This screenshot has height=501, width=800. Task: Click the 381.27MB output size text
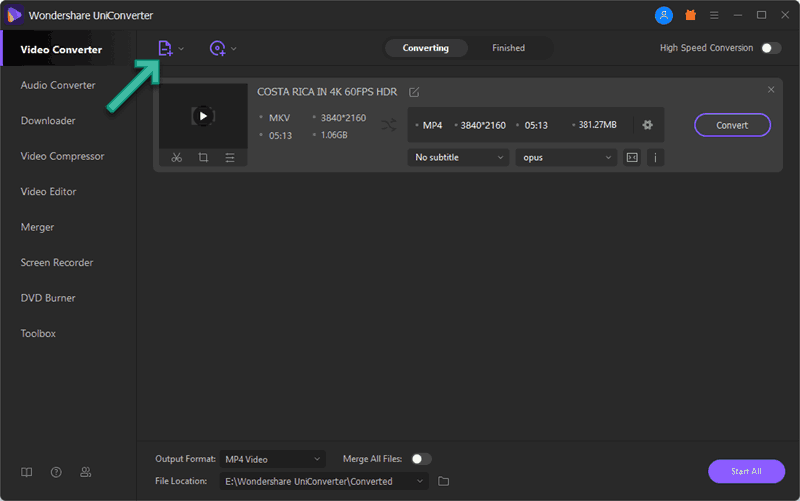[x=597, y=125]
